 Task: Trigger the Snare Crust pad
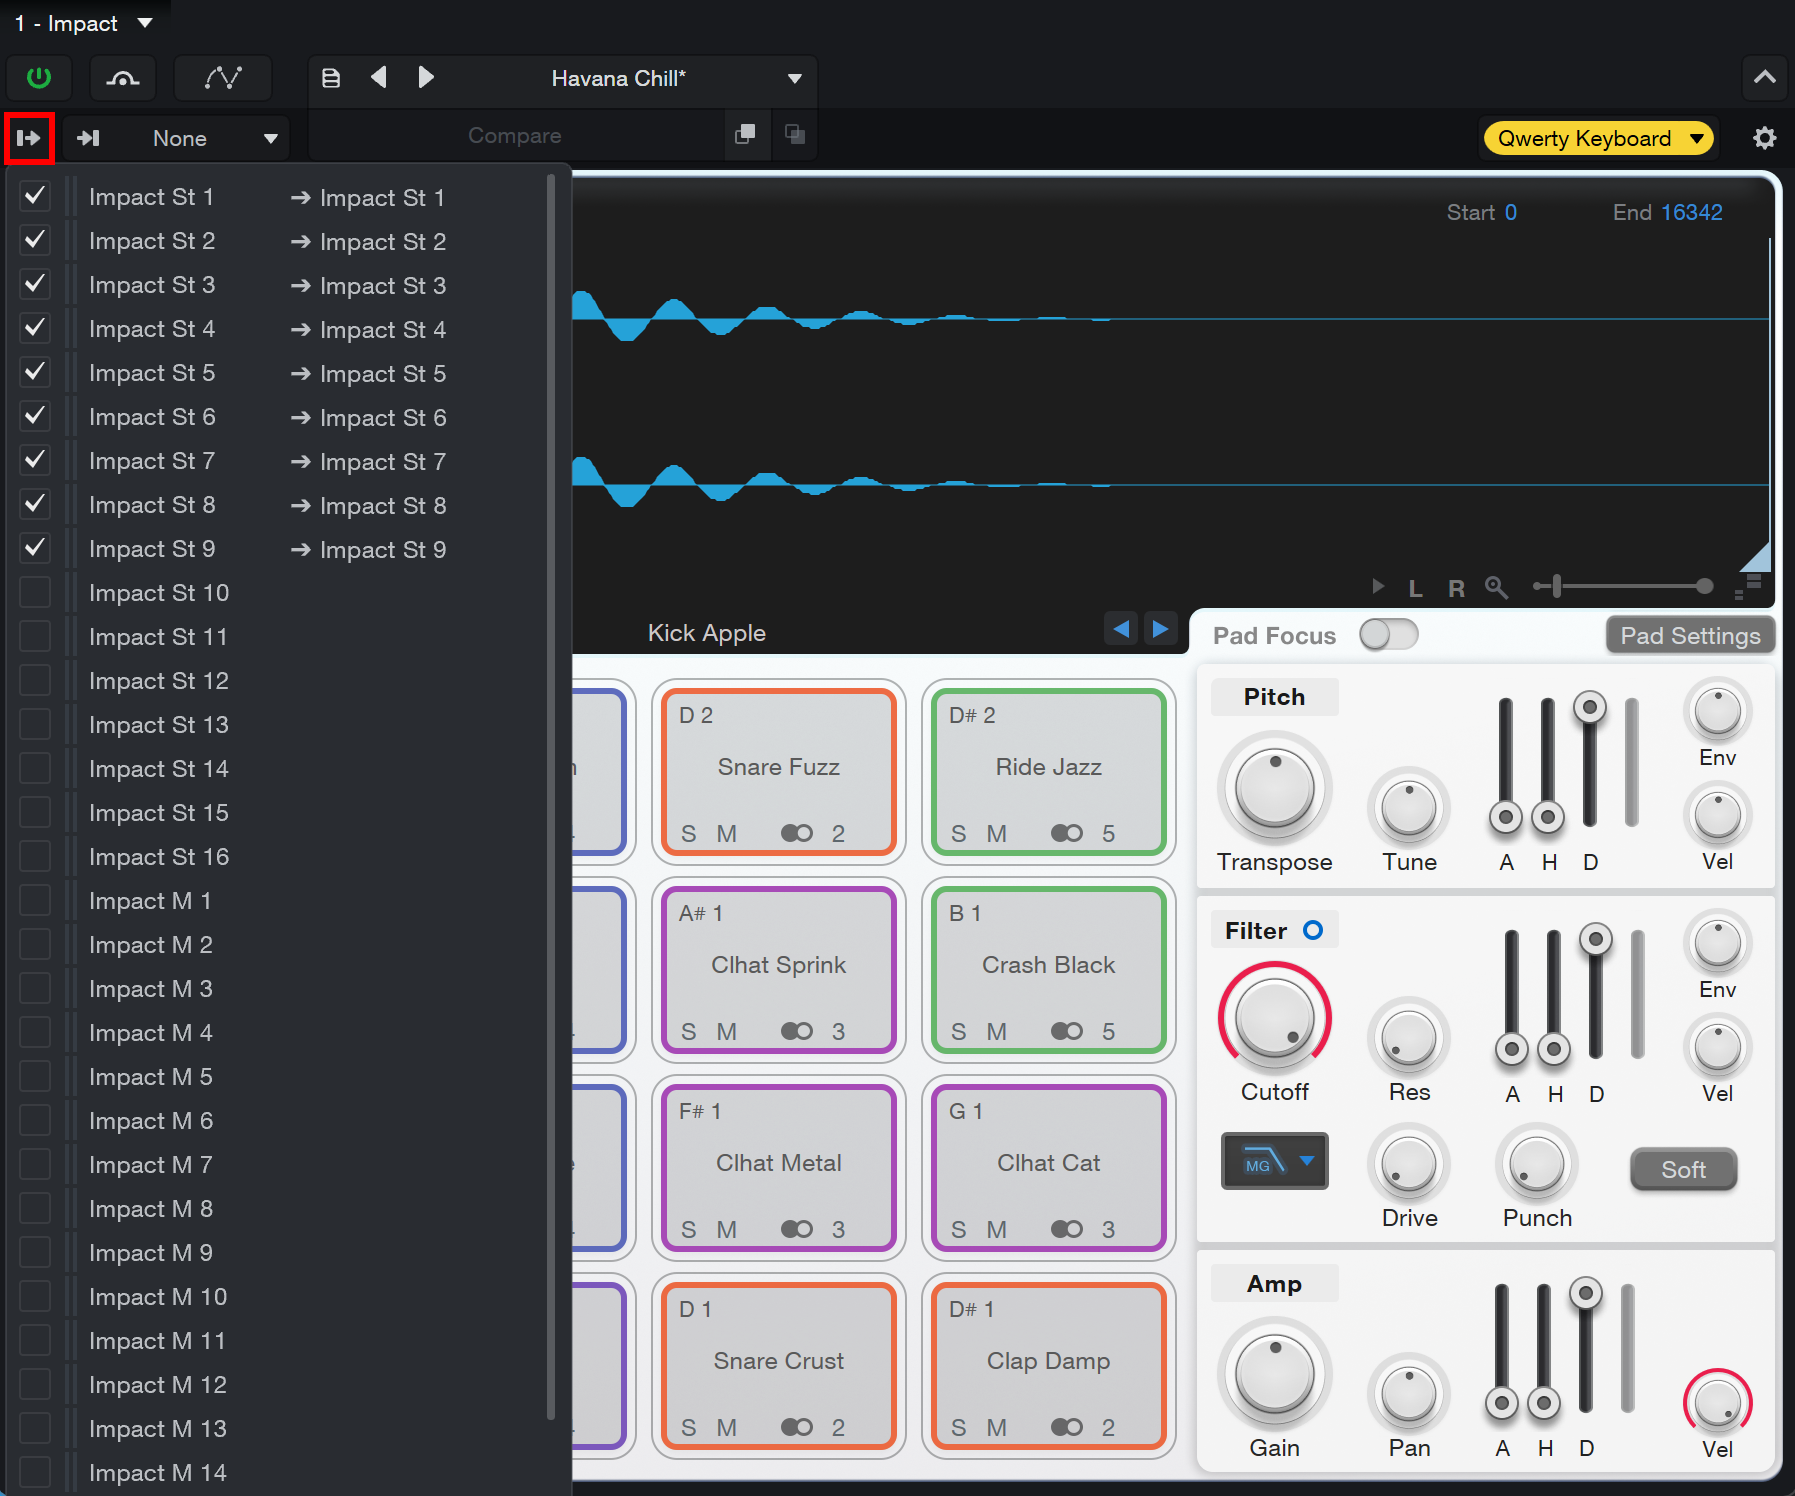(x=779, y=1365)
